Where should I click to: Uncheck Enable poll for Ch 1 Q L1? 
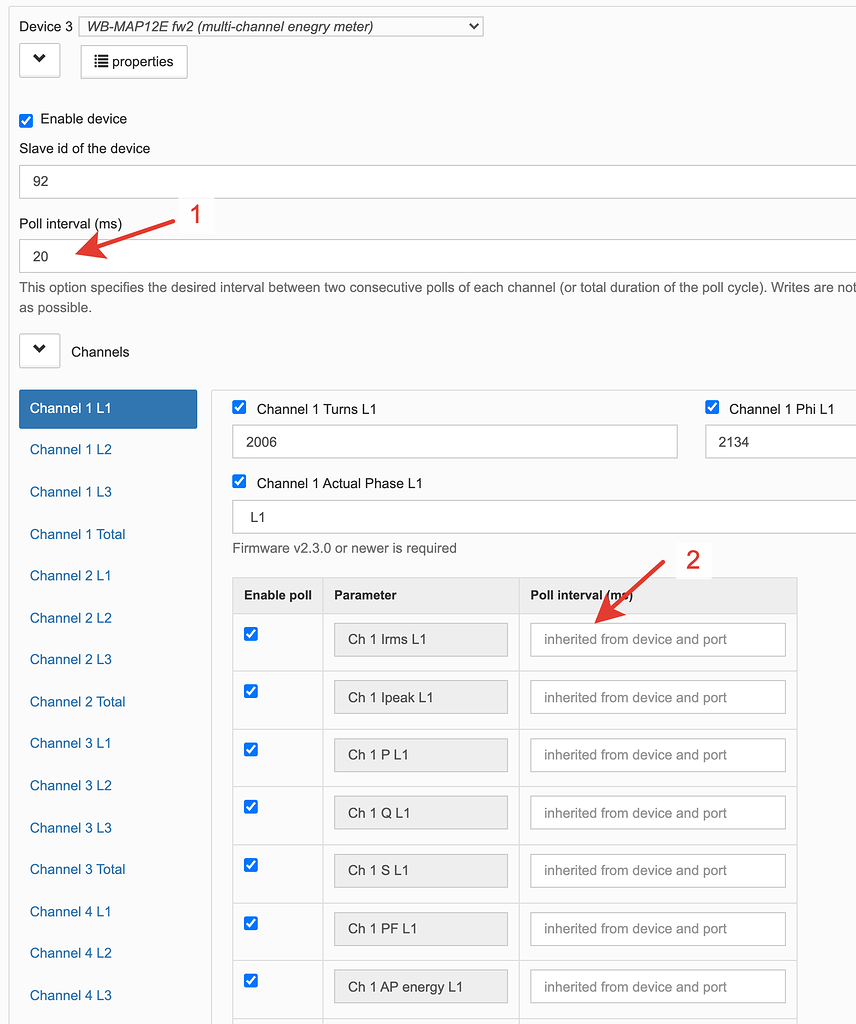pyautogui.click(x=251, y=807)
